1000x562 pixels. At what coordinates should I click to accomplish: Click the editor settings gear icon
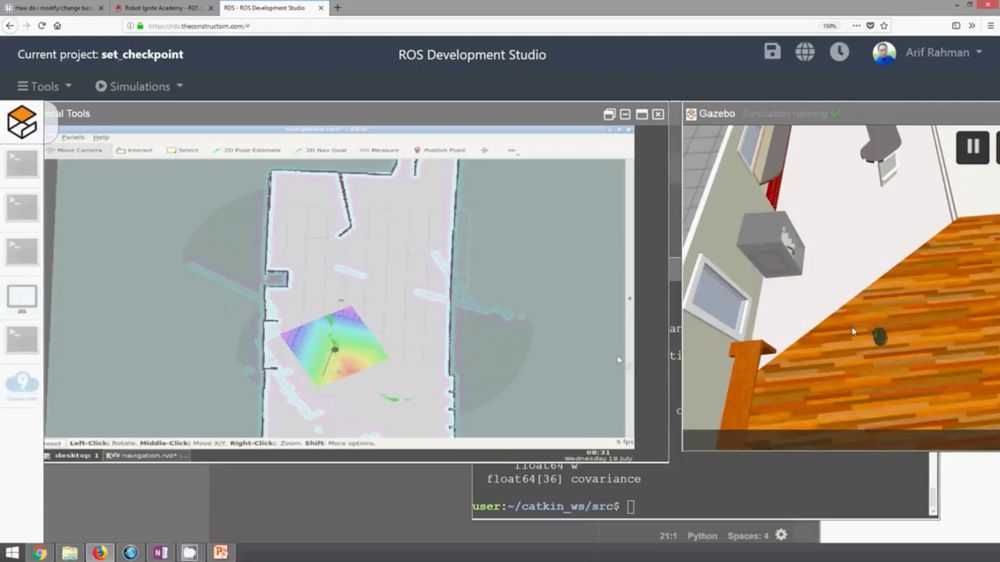[781, 535]
